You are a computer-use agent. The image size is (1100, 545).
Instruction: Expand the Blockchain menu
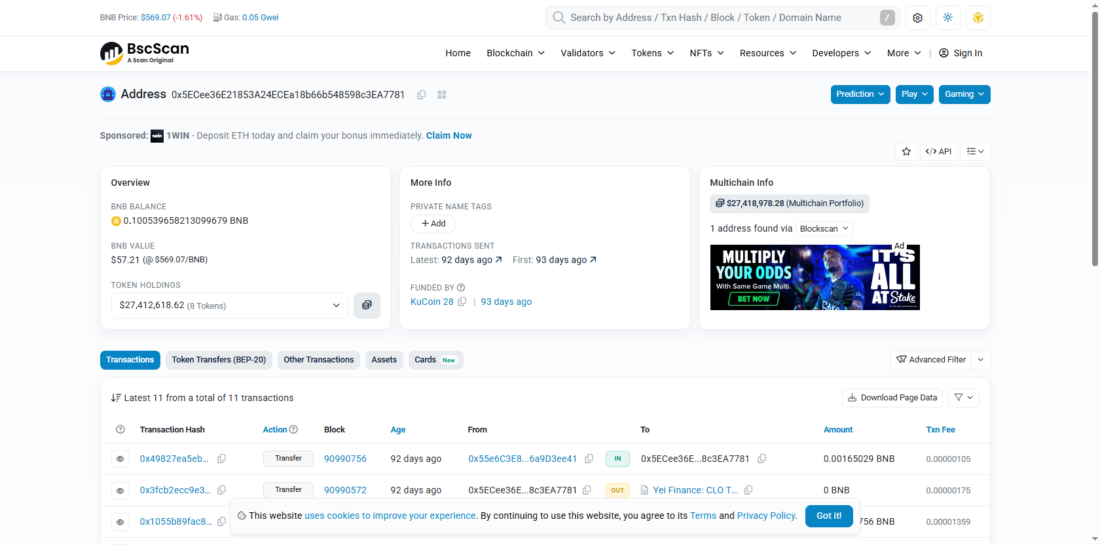point(516,53)
